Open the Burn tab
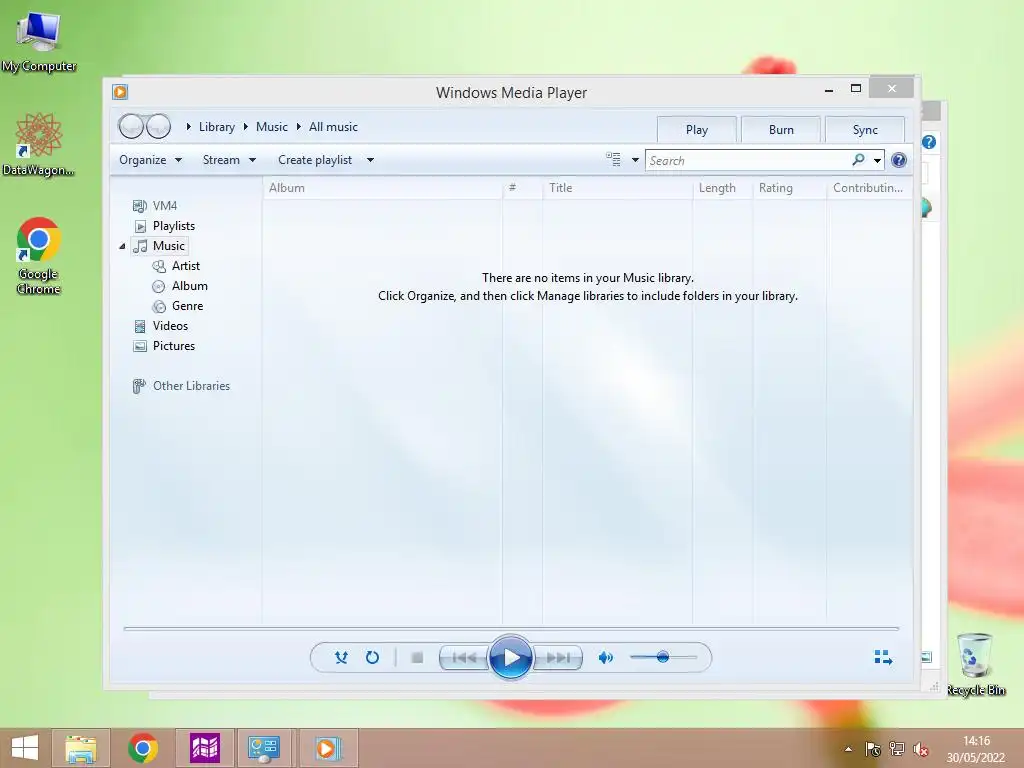Screen dimensions: 1024x768 (x=781, y=129)
